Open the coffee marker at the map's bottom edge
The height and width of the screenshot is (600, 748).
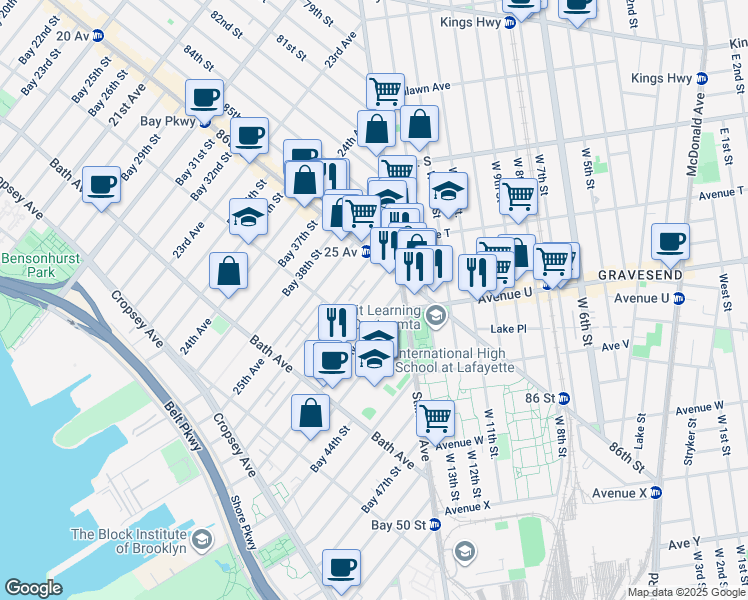[342, 567]
